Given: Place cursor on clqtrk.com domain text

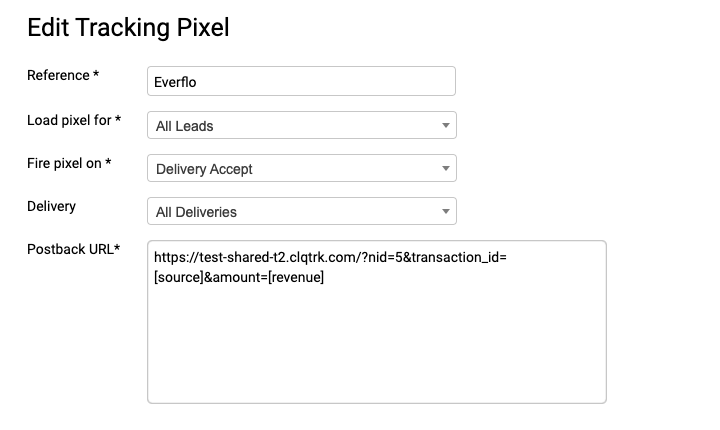Looking at the screenshot, I should 322,257.
